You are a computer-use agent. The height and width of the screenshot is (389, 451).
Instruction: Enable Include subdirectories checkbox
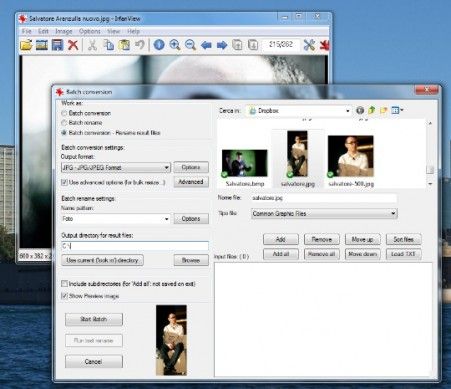(x=64, y=284)
